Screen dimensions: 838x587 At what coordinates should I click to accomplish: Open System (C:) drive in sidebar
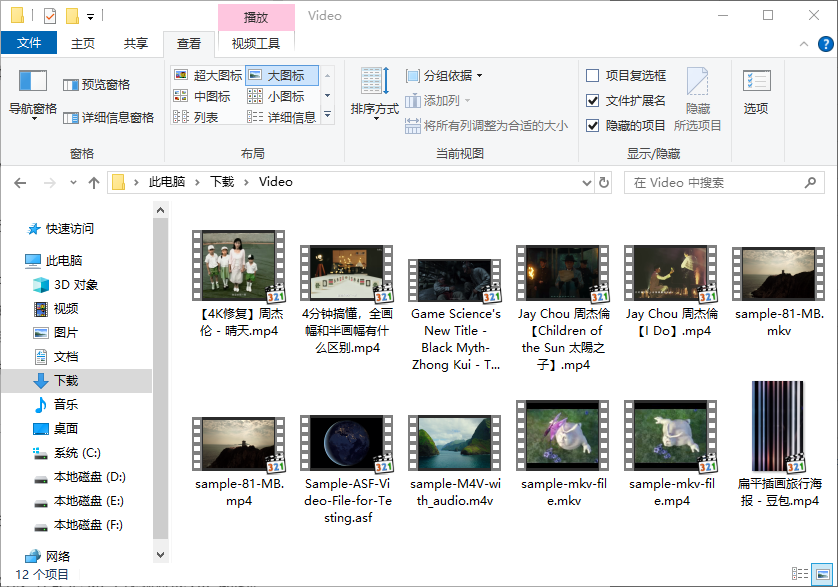point(77,453)
